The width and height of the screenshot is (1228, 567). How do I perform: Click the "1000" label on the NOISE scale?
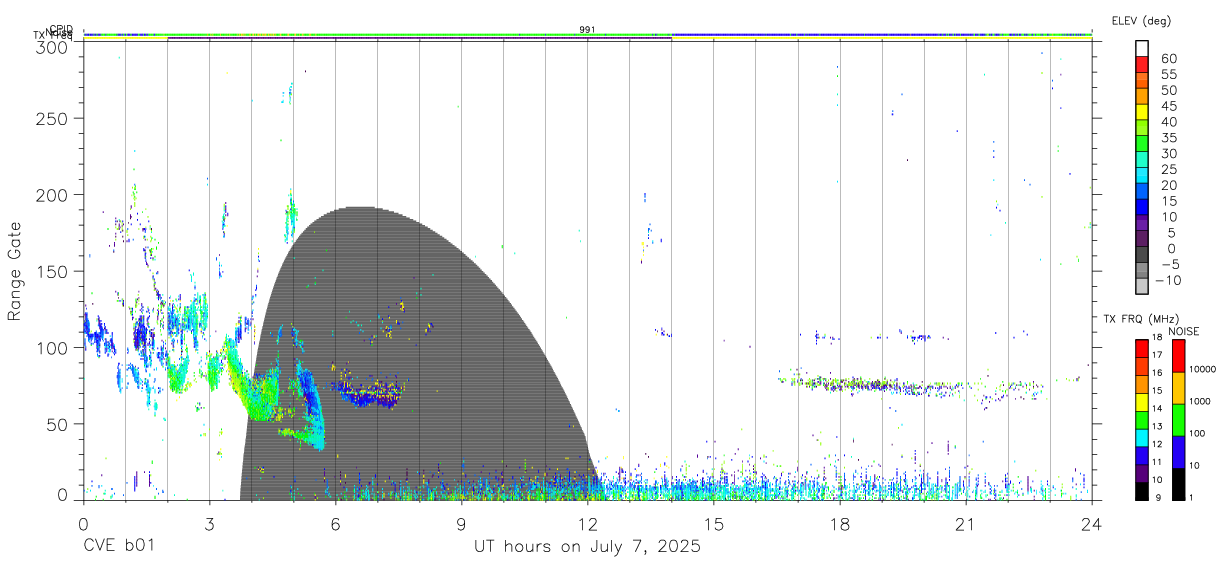pos(1200,401)
